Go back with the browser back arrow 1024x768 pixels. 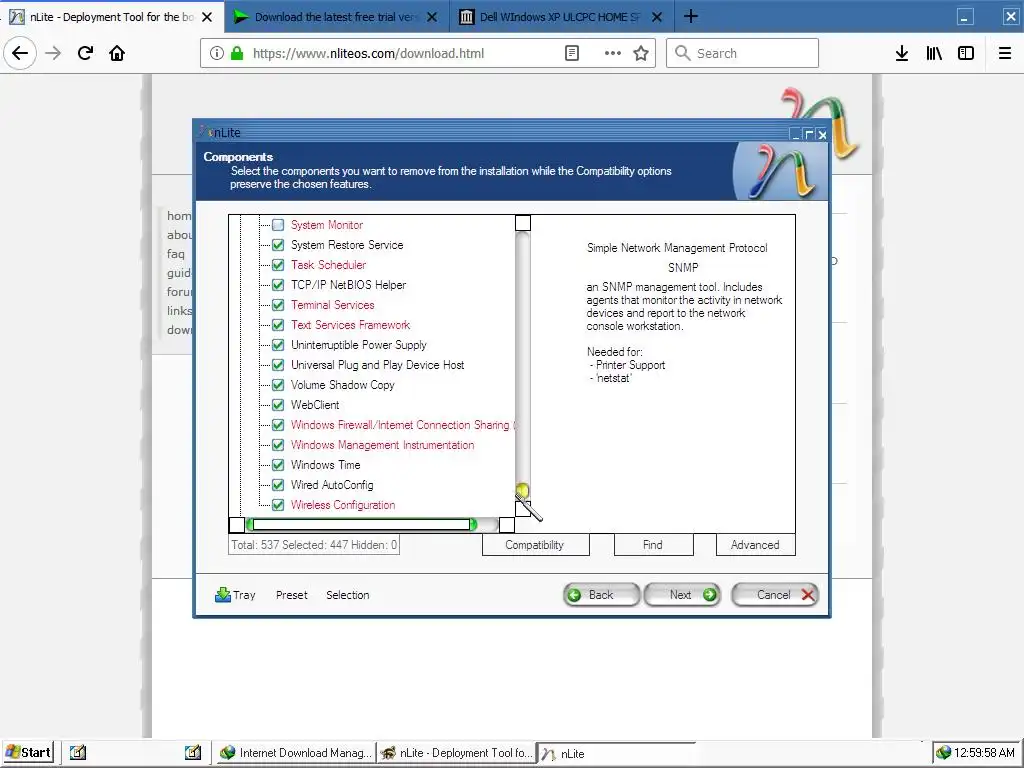pos(20,53)
